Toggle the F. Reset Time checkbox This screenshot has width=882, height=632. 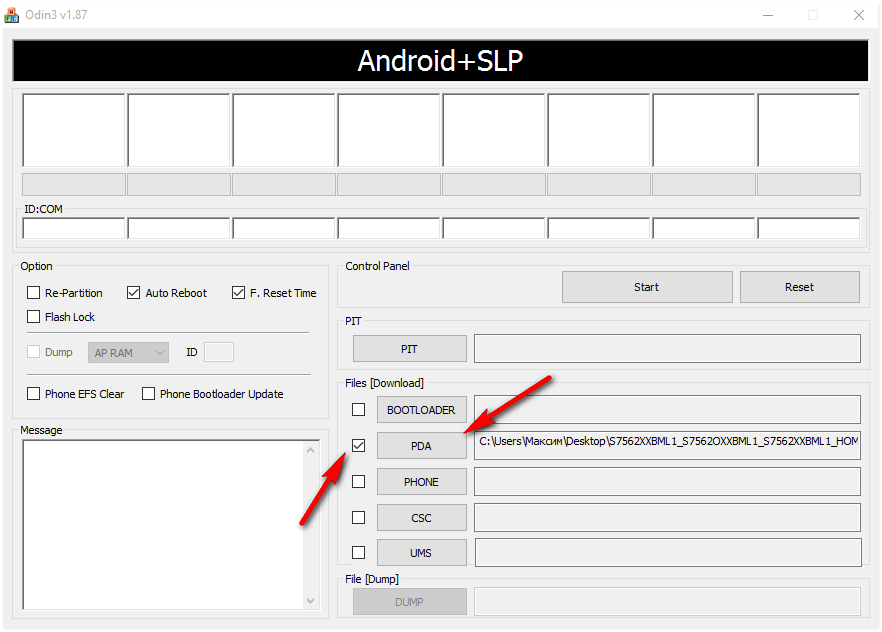pyautogui.click(x=238, y=293)
